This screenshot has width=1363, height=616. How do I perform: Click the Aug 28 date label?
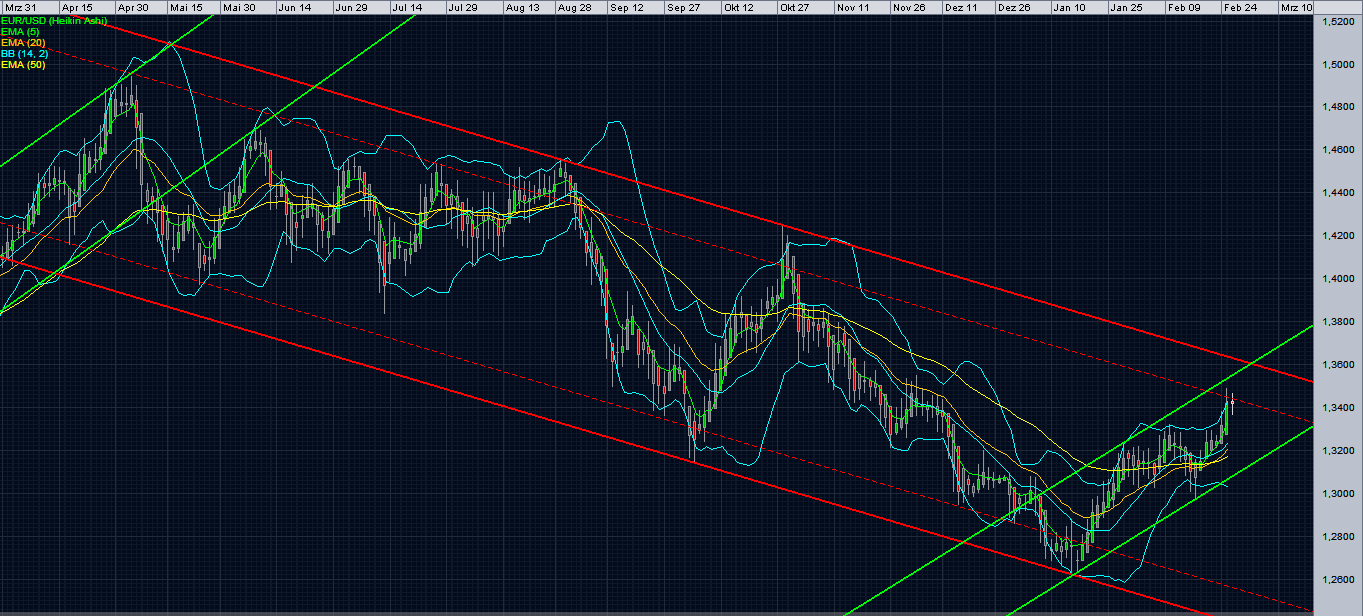[x=573, y=7]
